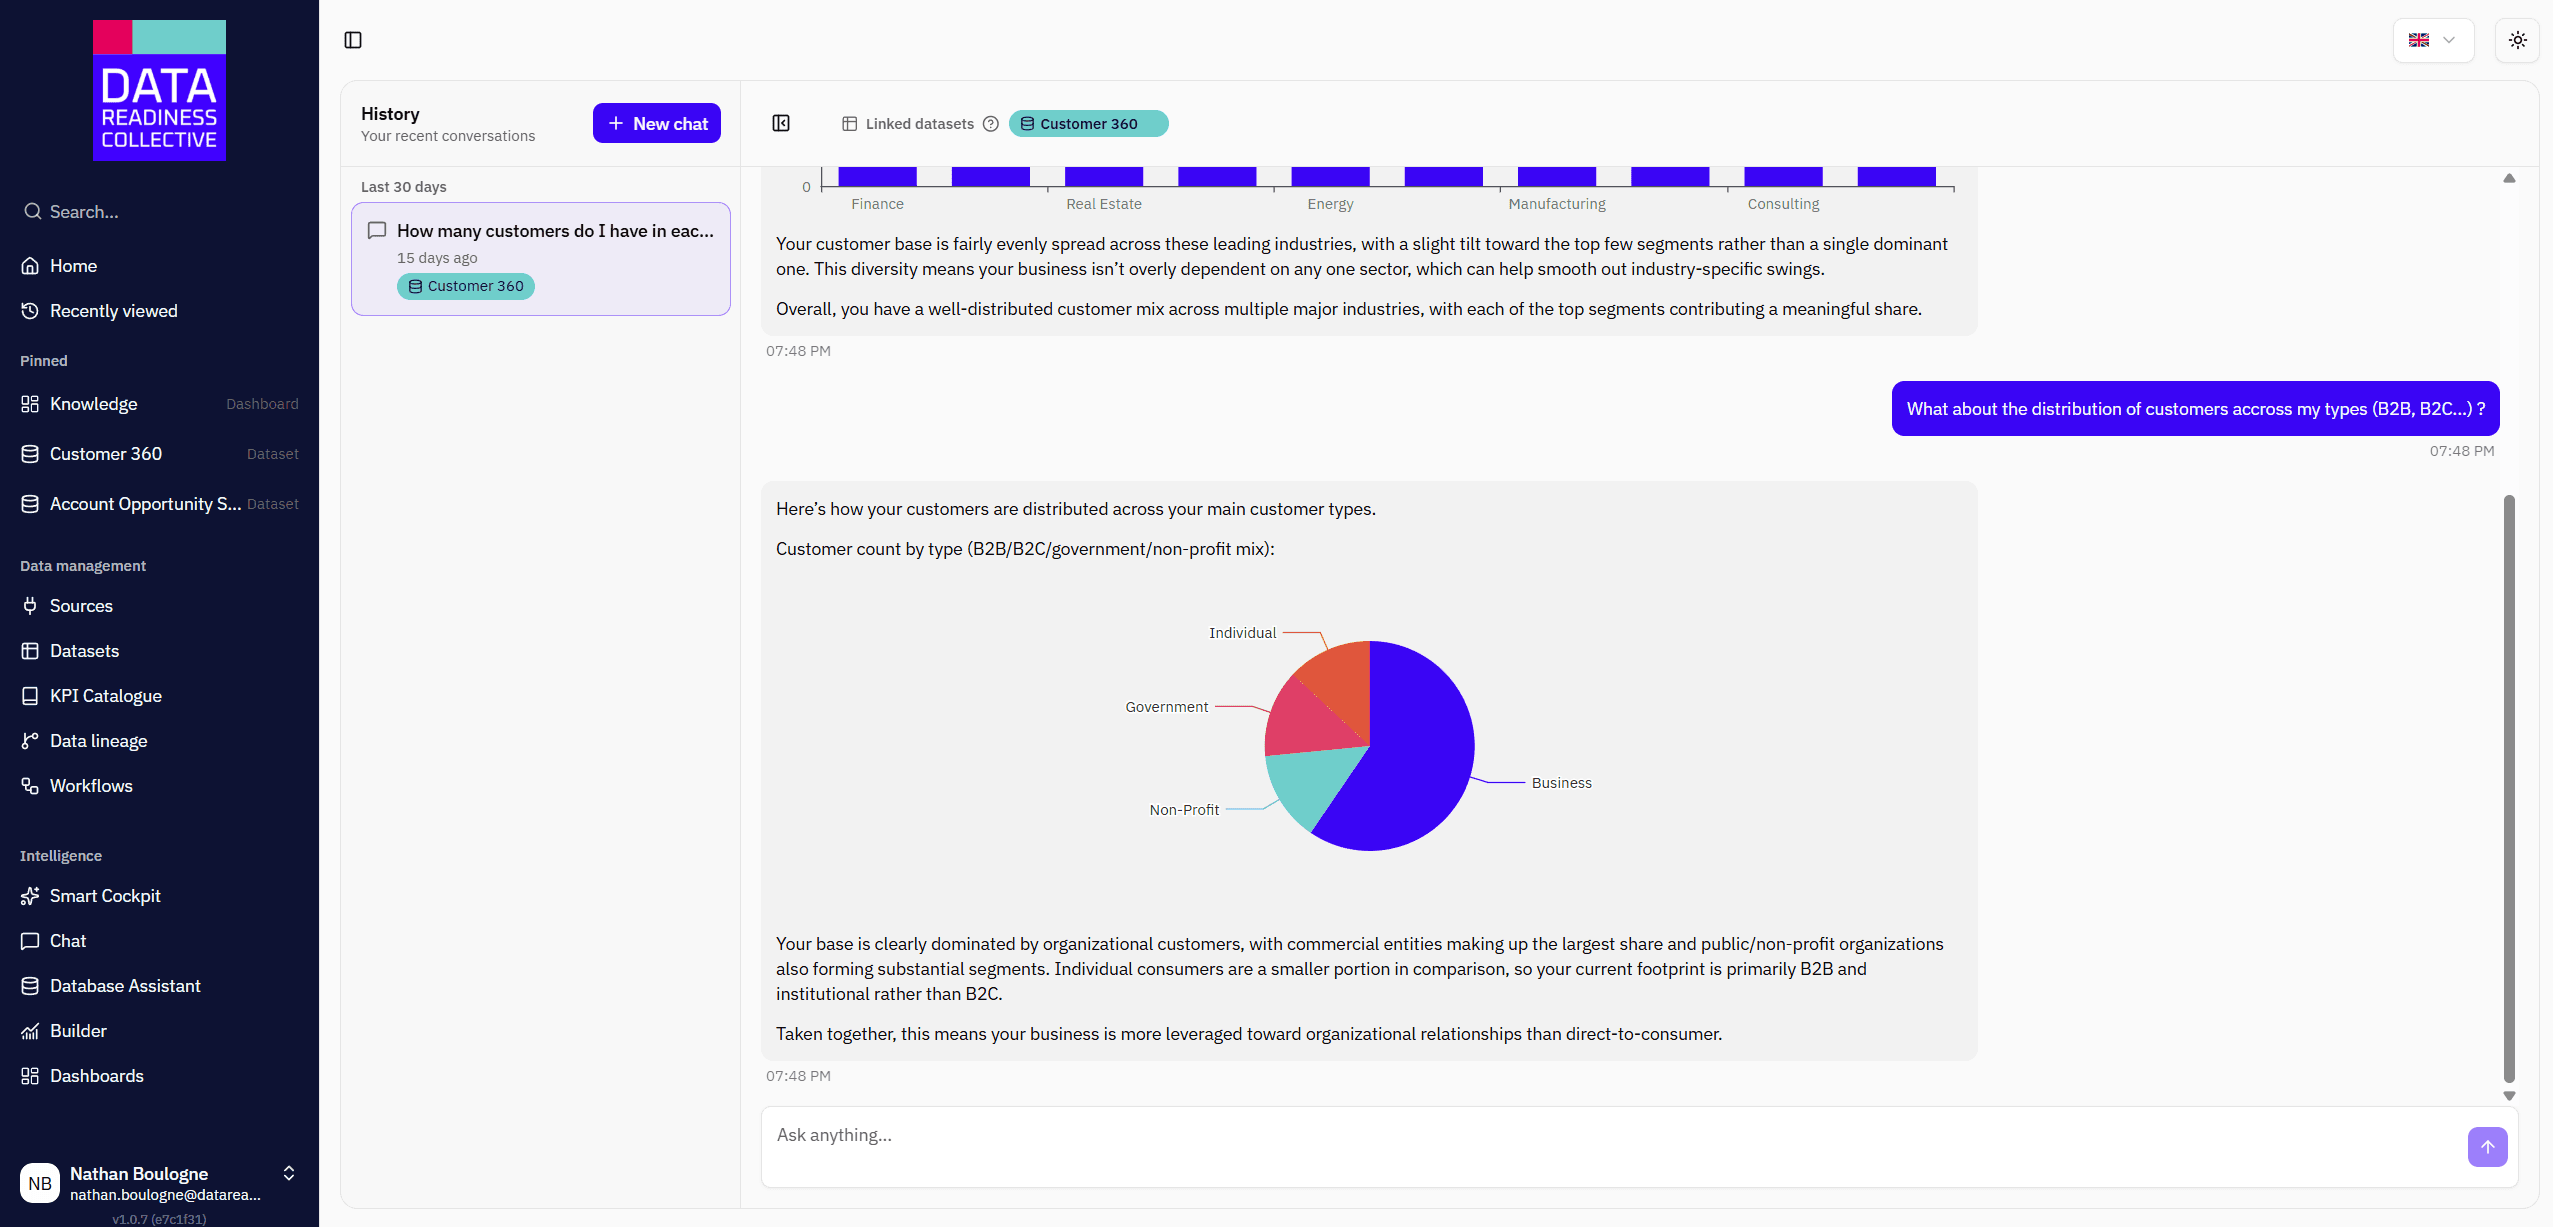Click the Chat bubble icon in sidebar

coord(30,941)
